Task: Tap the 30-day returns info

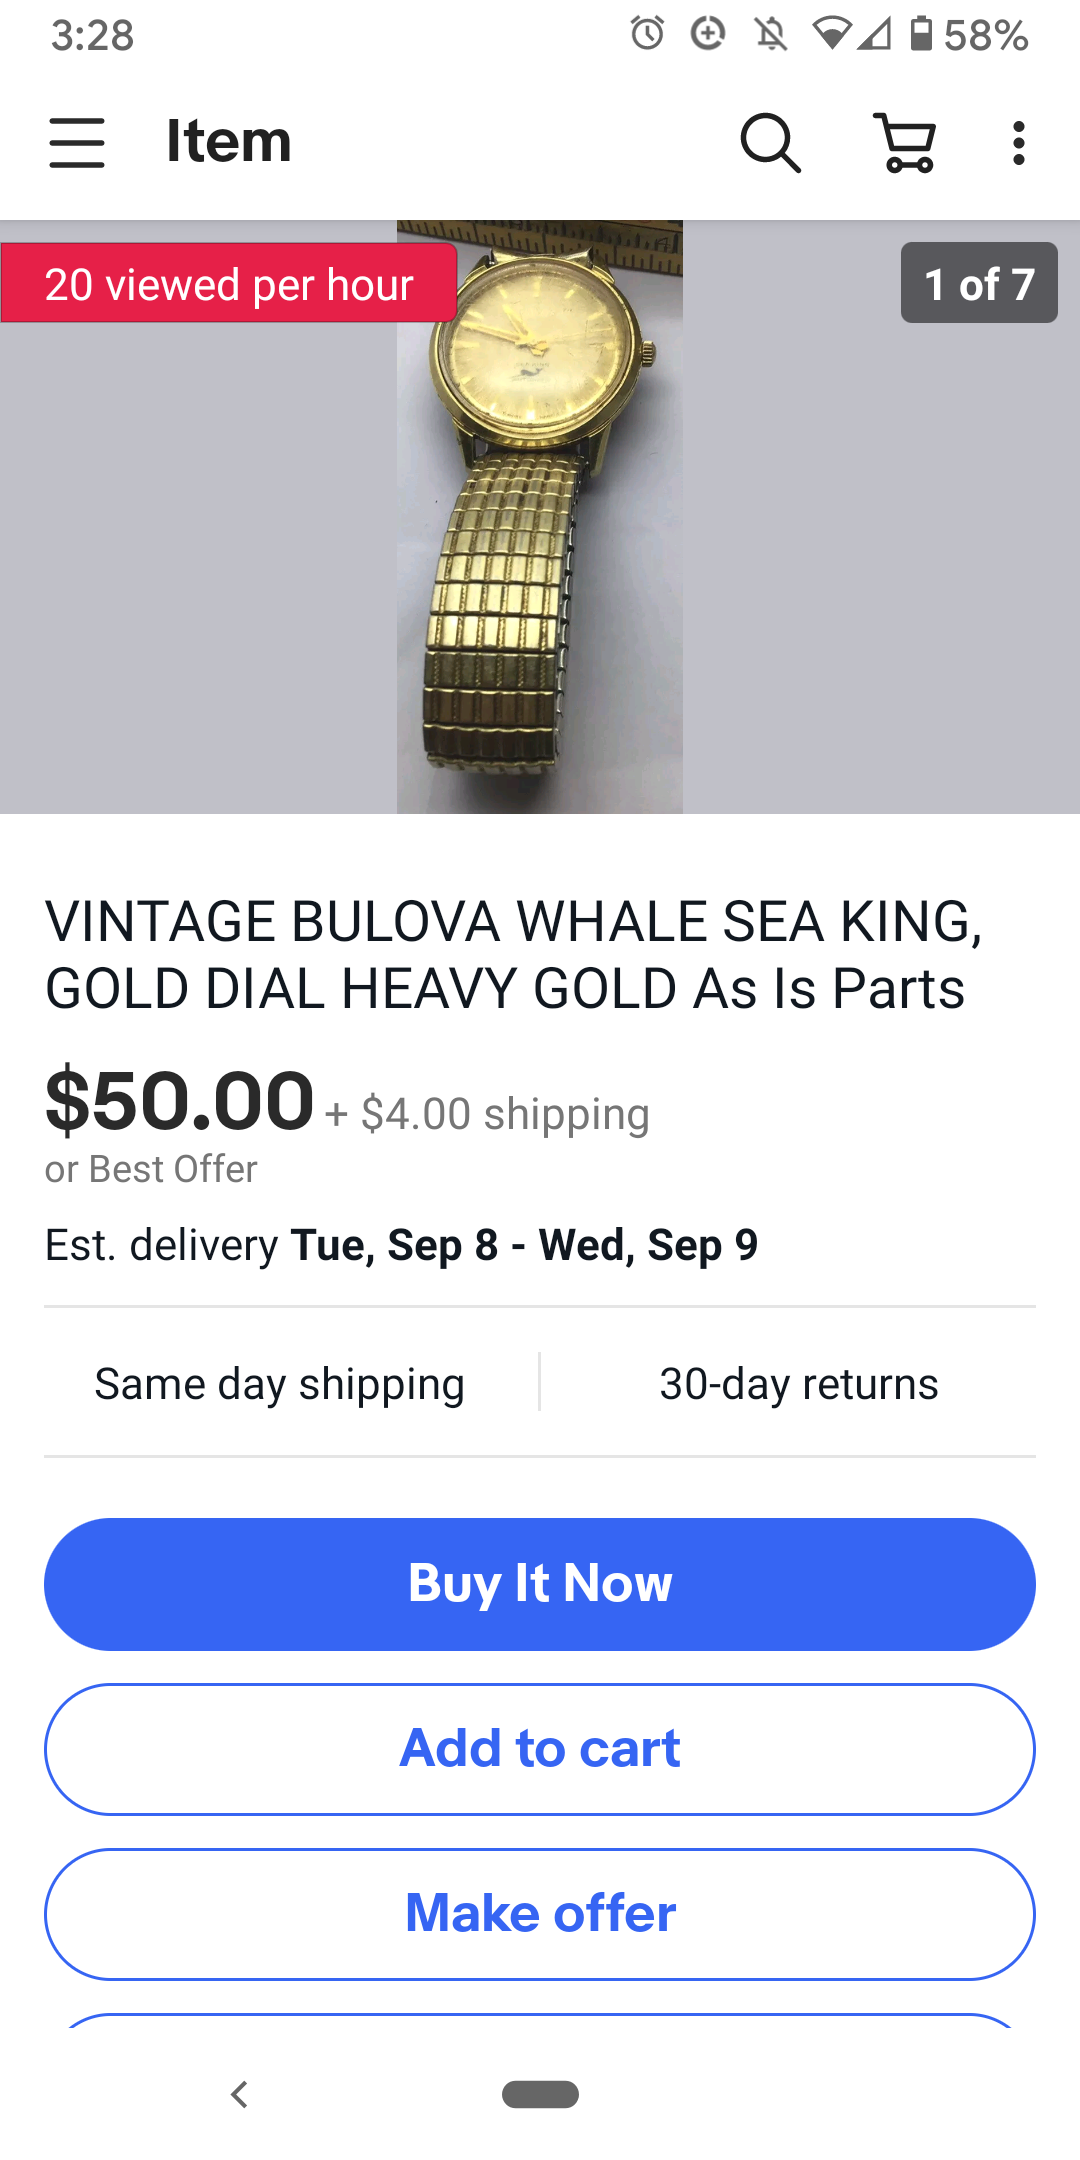Action: pyautogui.click(x=798, y=1384)
